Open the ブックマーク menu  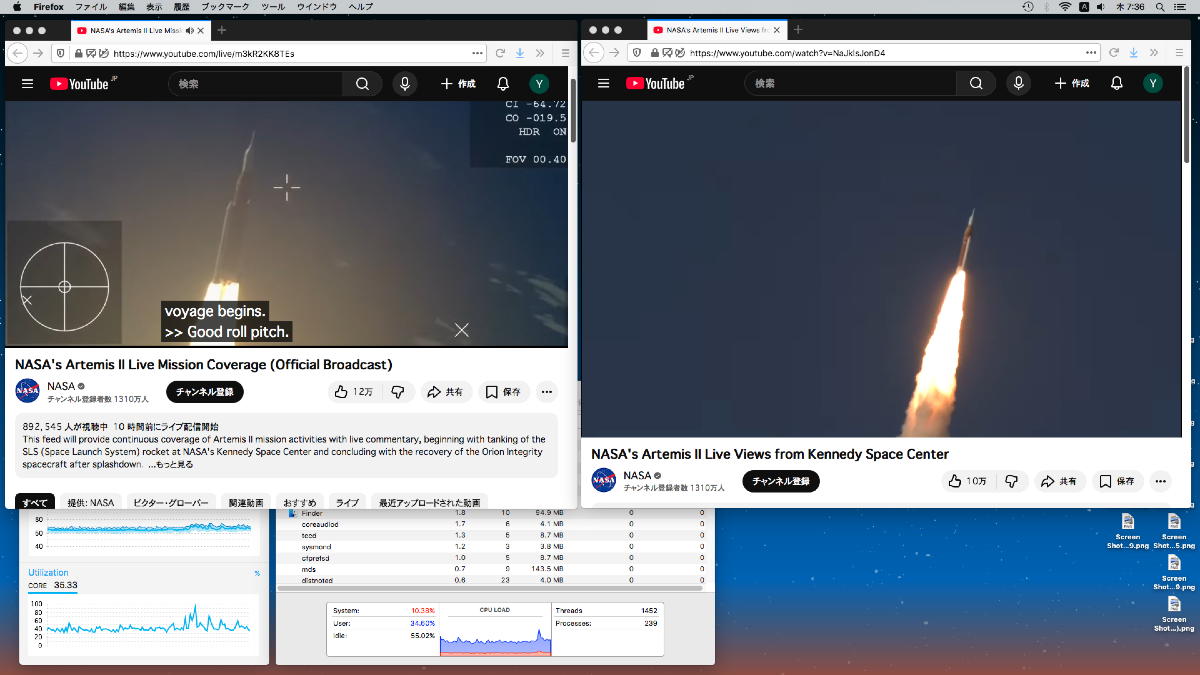[224, 6]
